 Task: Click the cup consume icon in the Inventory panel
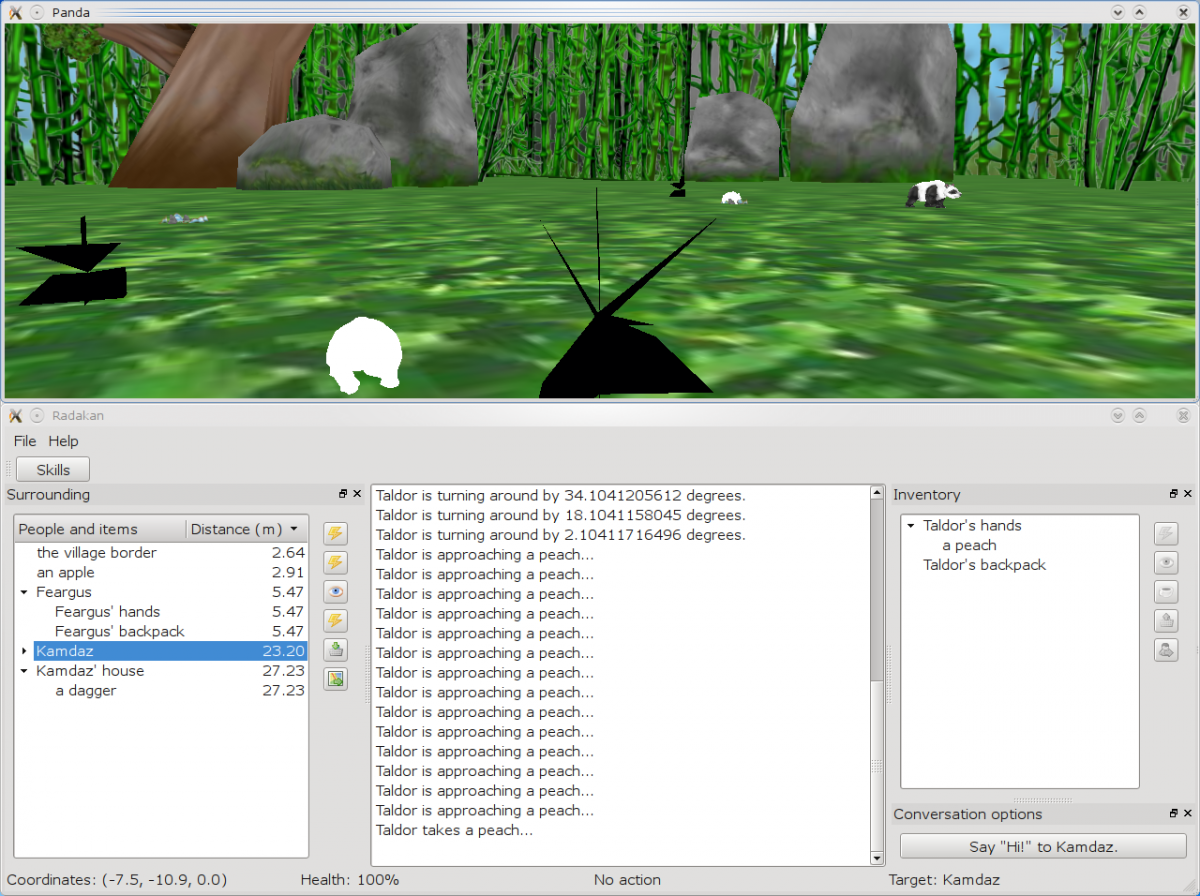(1167, 591)
